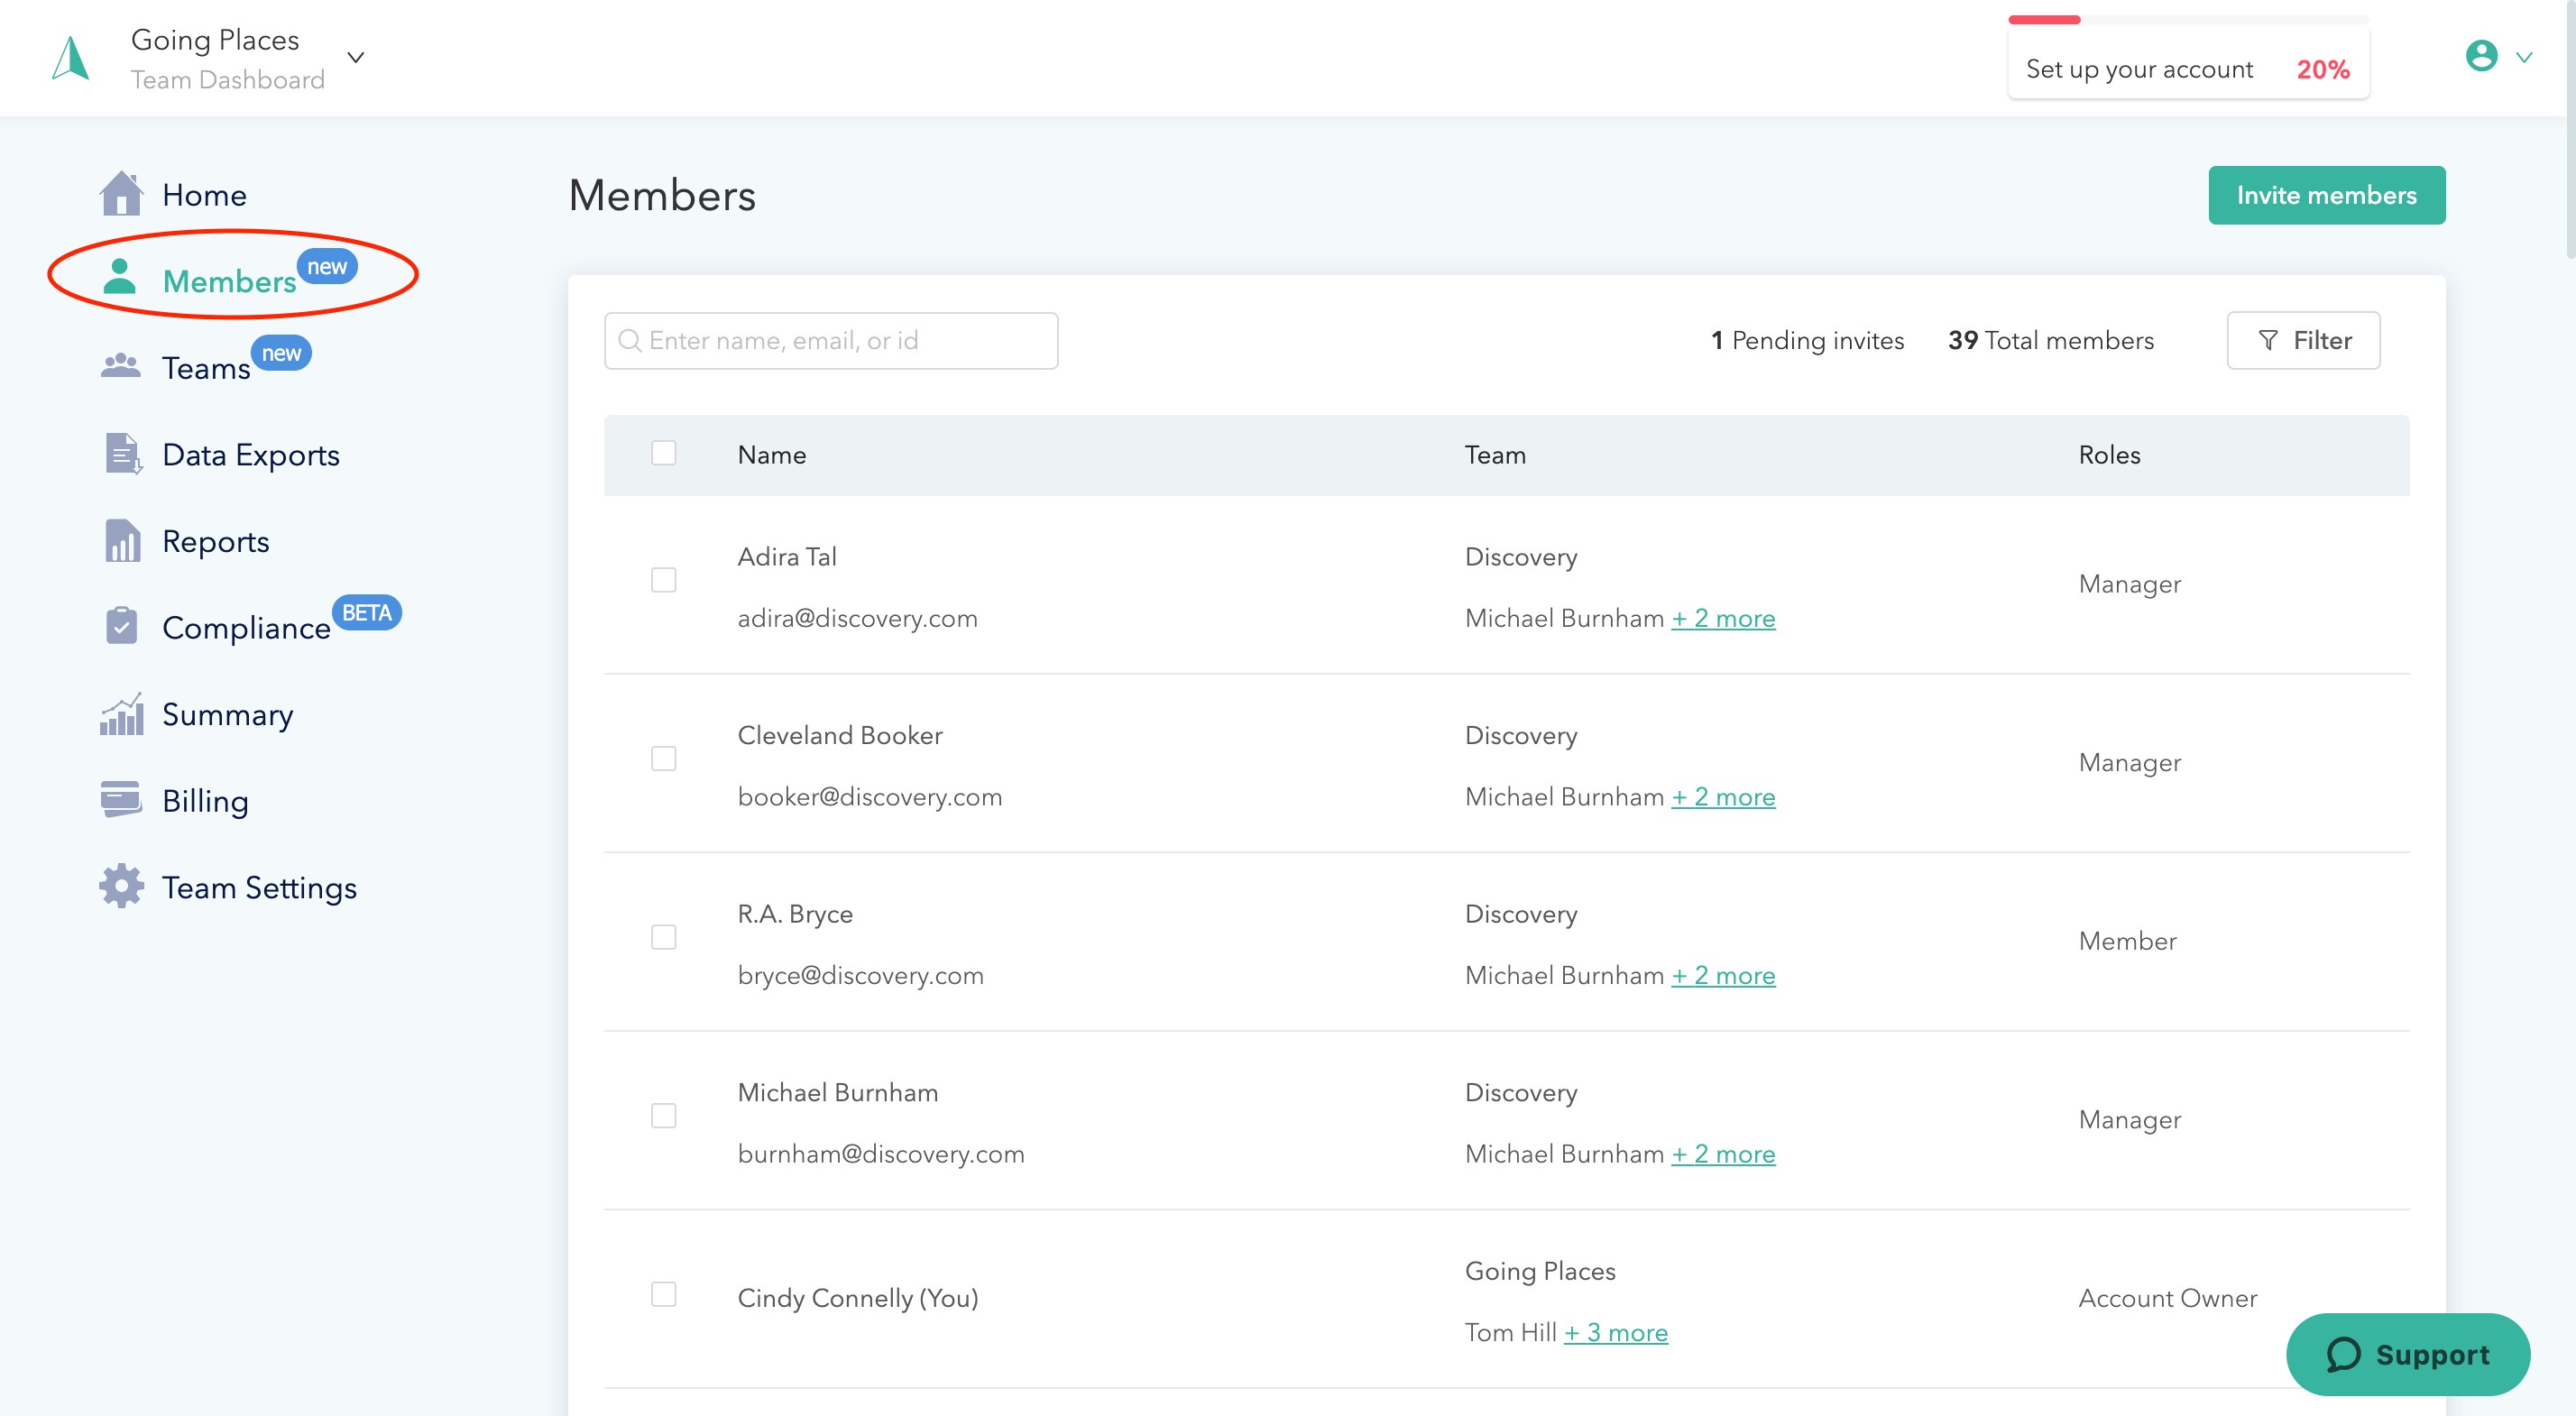Click the page vertical scrollbar

pos(2570,130)
